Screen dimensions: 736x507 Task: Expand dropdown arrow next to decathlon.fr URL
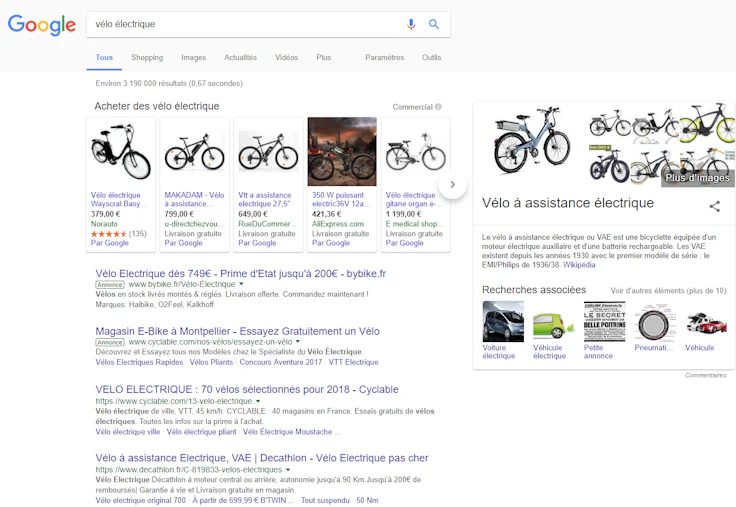(288, 469)
